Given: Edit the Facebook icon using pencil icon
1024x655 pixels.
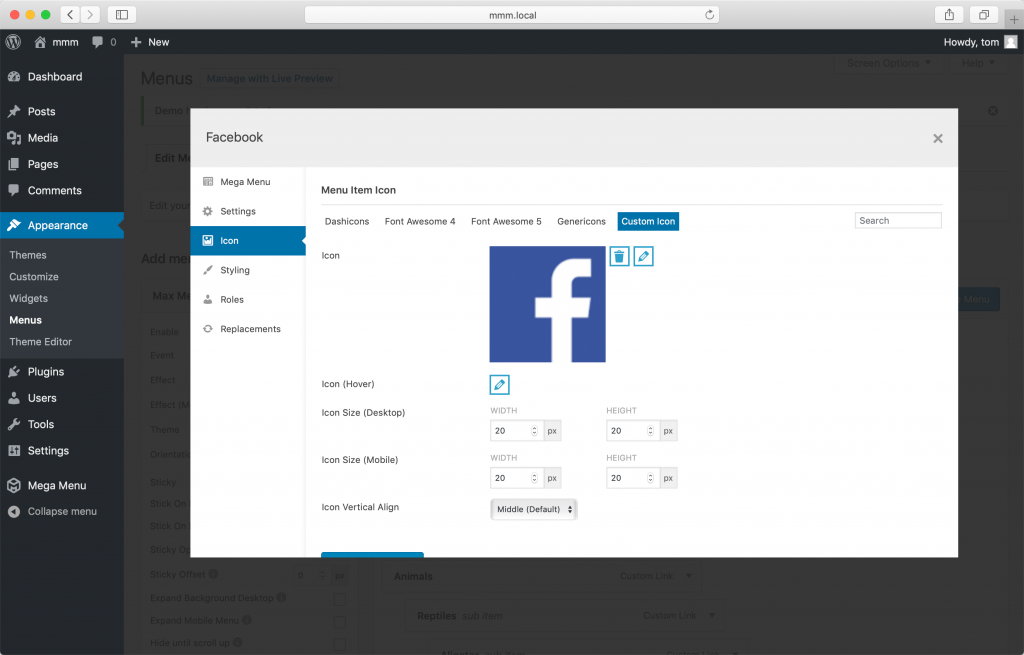Looking at the screenshot, I should coord(643,256).
